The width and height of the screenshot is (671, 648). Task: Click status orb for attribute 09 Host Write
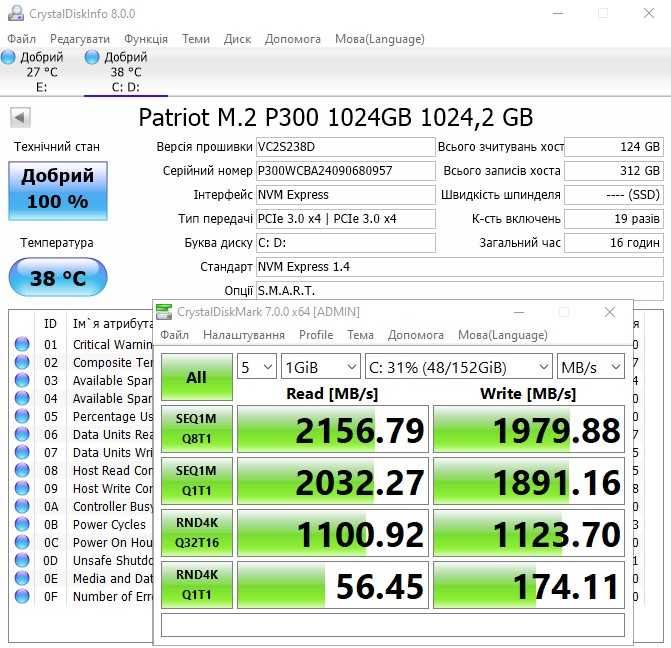[22, 488]
